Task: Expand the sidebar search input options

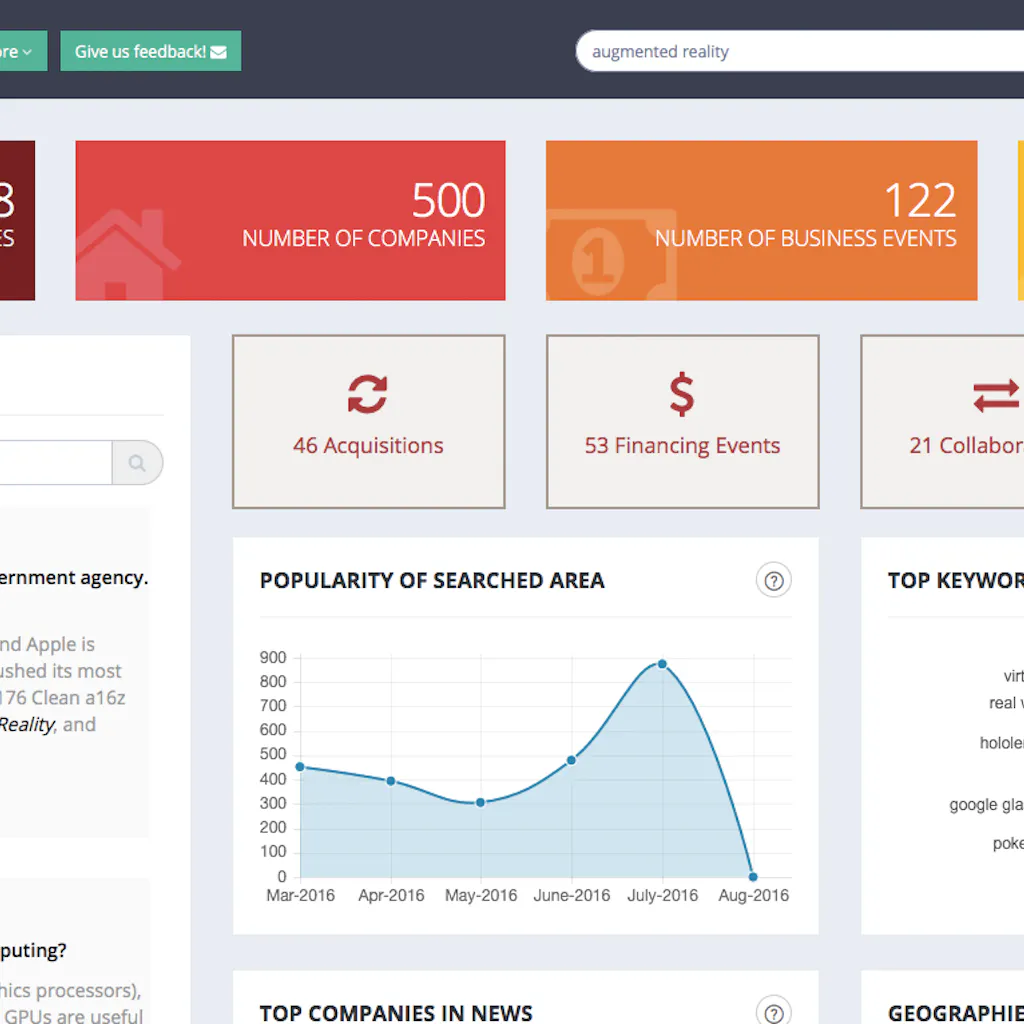Action: [x=55, y=462]
